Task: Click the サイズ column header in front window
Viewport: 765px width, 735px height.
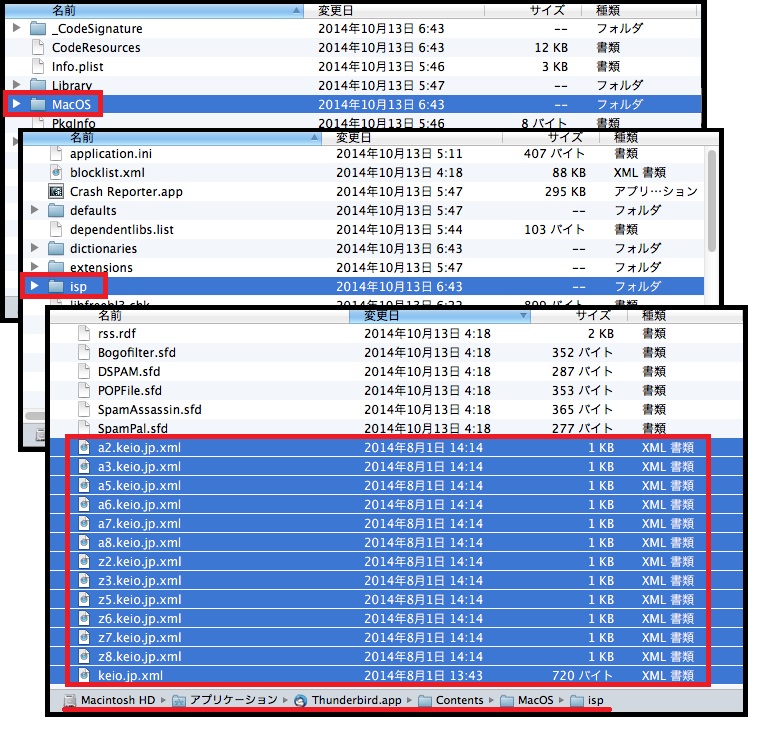Action: [592, 314]
